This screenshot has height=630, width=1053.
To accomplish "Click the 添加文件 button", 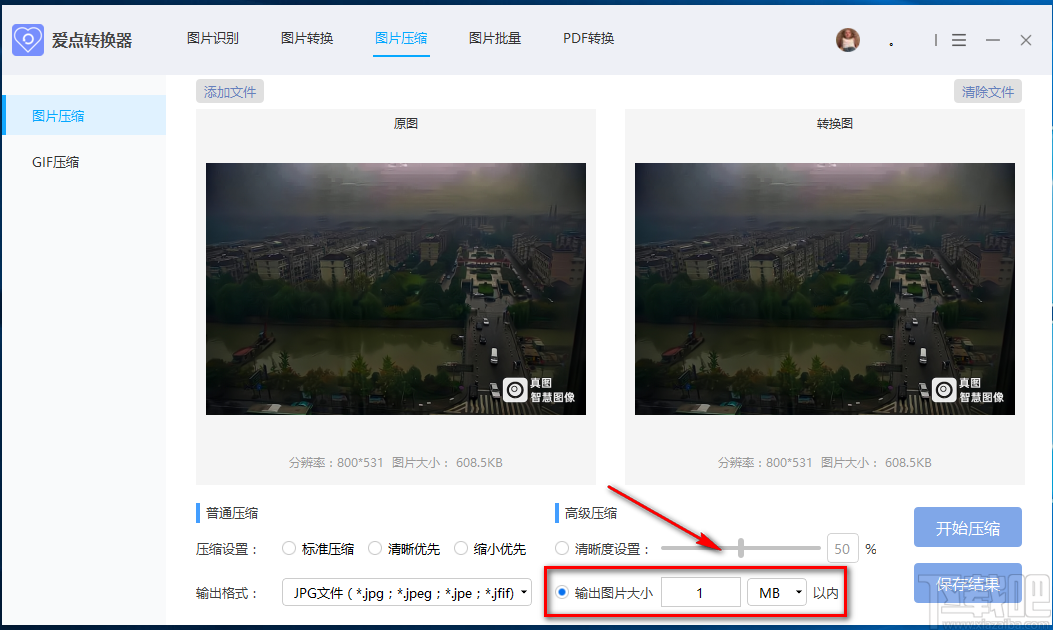I will coord(230,92).
